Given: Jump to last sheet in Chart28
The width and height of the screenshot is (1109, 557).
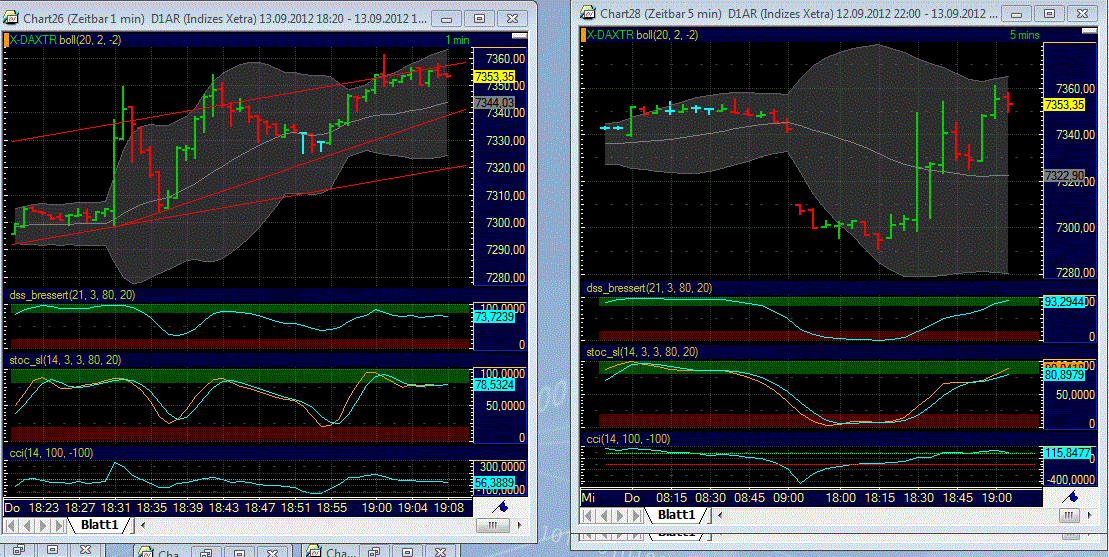Looking at the screenshot, I should 634,515.
